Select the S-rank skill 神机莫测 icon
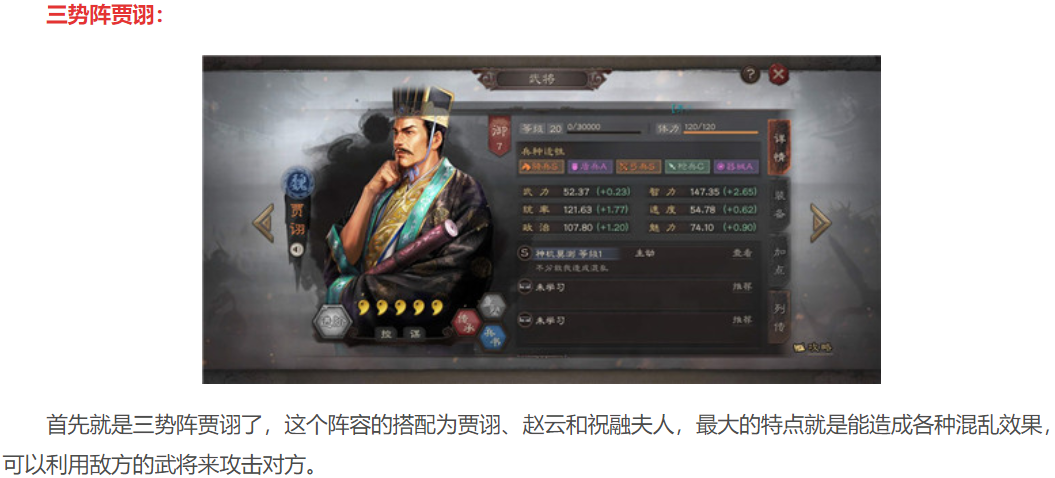Screen dimensions: 1055x478 click(525, 253)
